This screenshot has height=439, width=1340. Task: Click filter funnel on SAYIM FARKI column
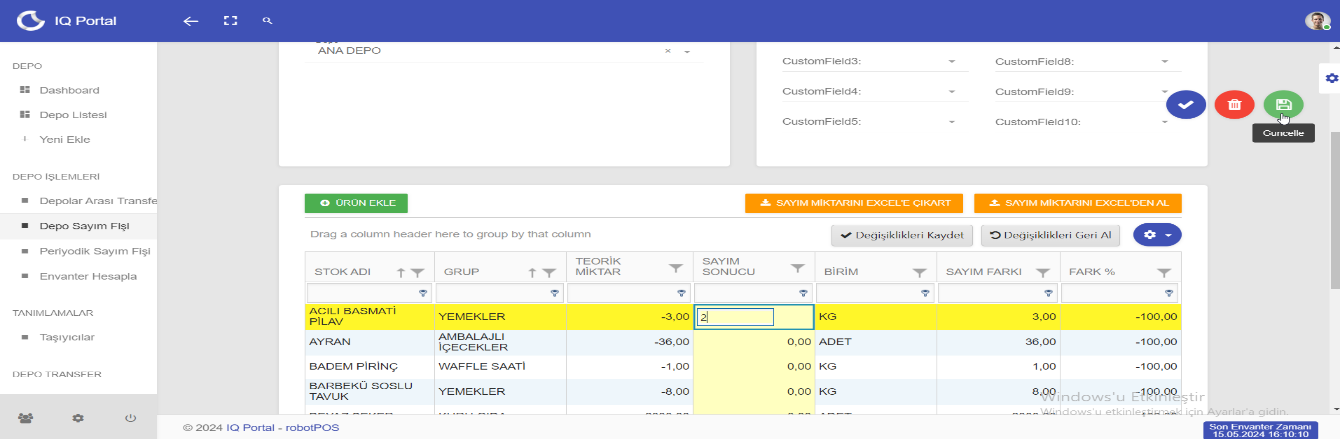click(x=1043, y=272)
